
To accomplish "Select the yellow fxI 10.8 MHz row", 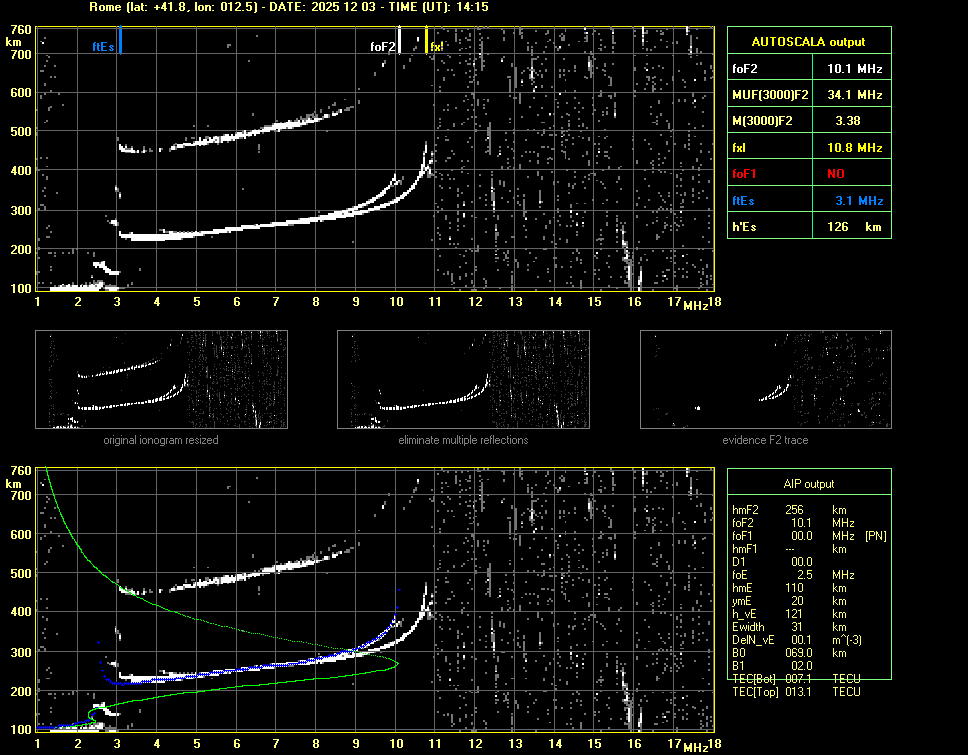I will coord(808,148).
